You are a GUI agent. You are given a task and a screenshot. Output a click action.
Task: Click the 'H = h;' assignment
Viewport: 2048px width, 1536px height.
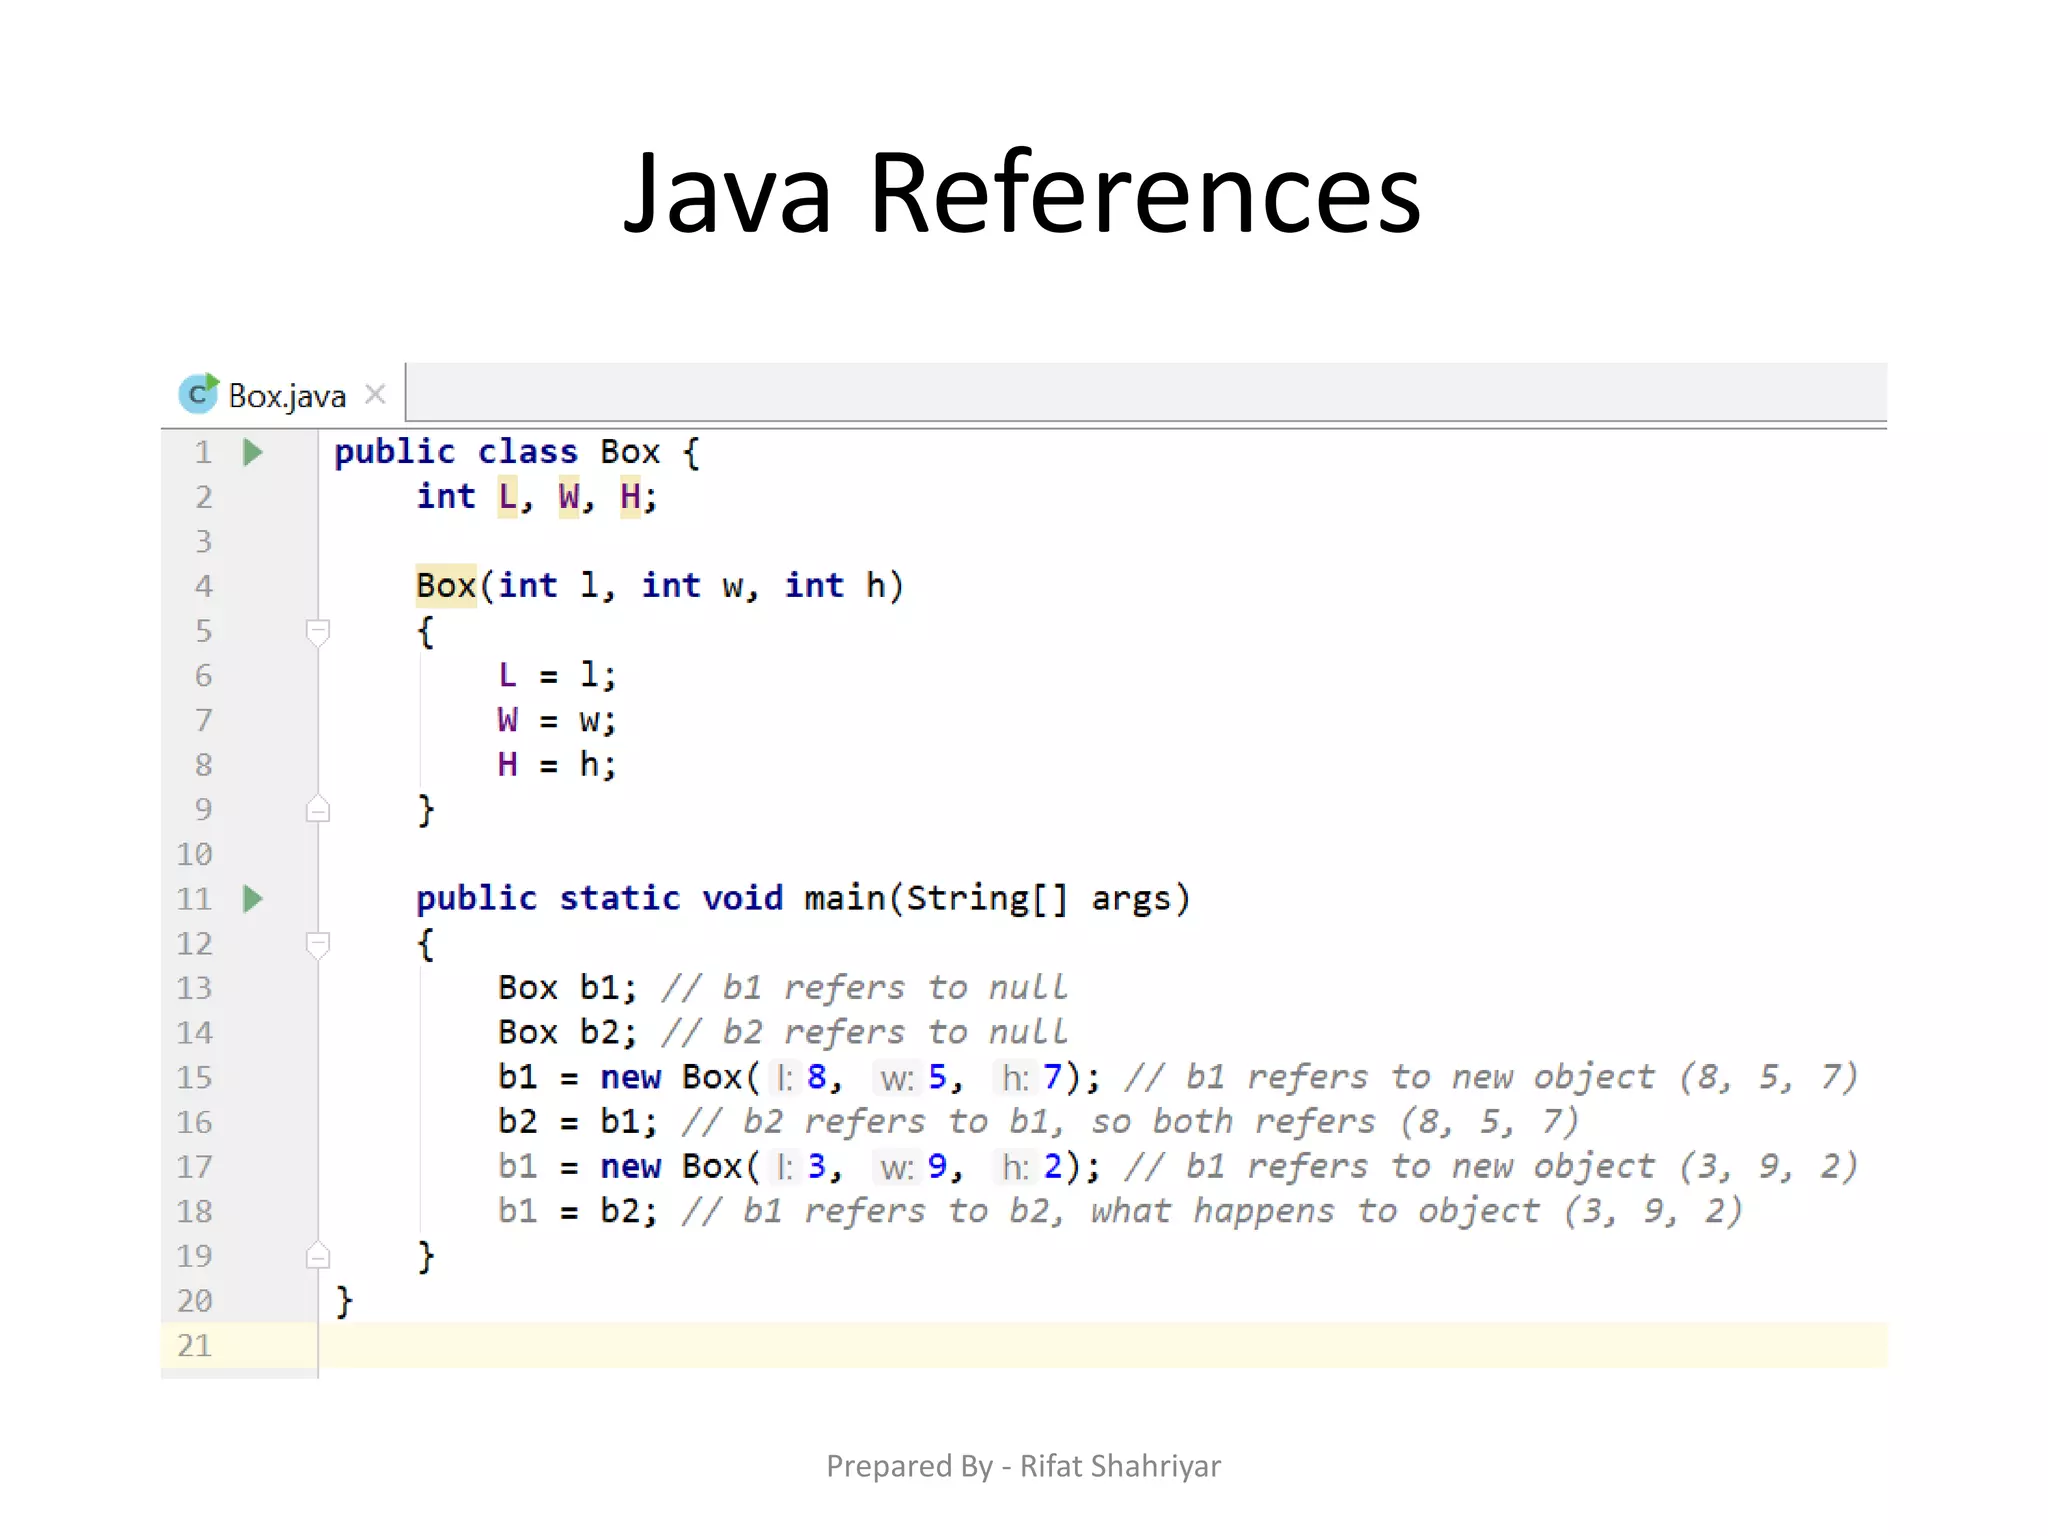(x=557, y=764)
